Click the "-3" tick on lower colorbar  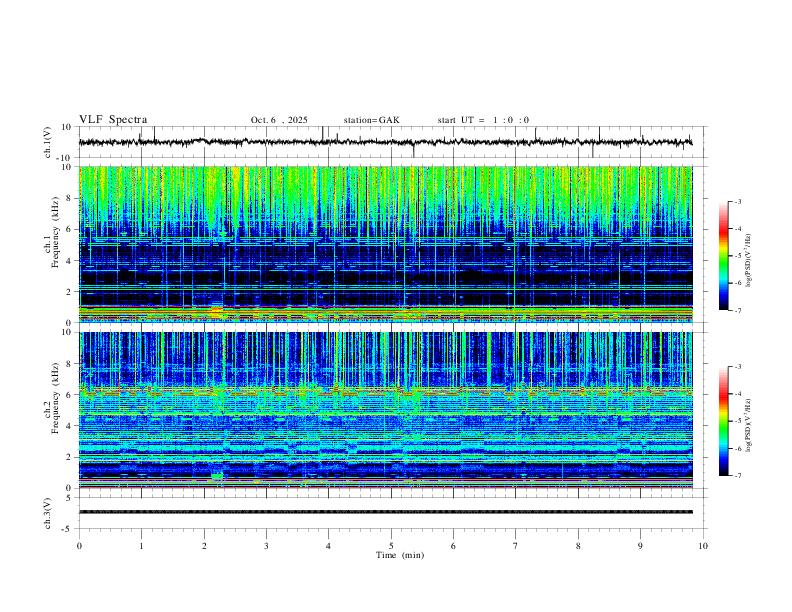coord(737,367)
